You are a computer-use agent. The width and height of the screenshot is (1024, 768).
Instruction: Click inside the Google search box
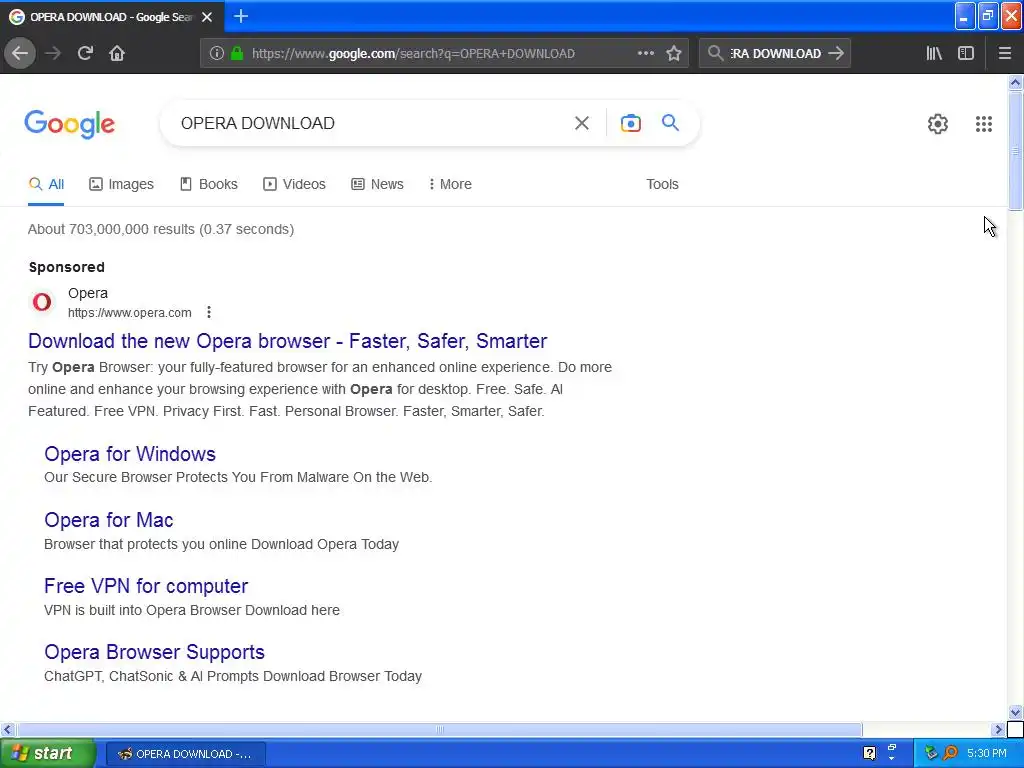coord(372,123)
